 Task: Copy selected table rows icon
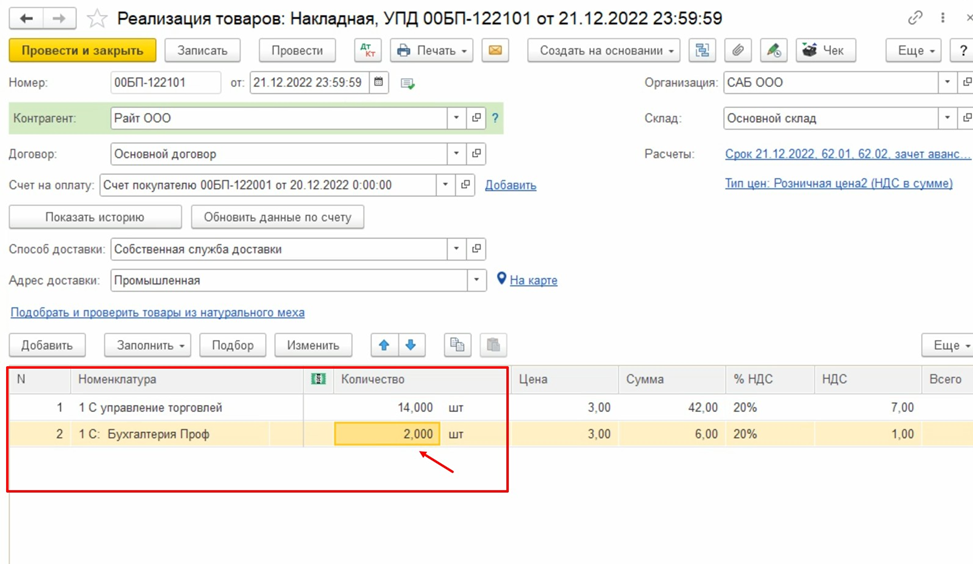click(457, 345)
